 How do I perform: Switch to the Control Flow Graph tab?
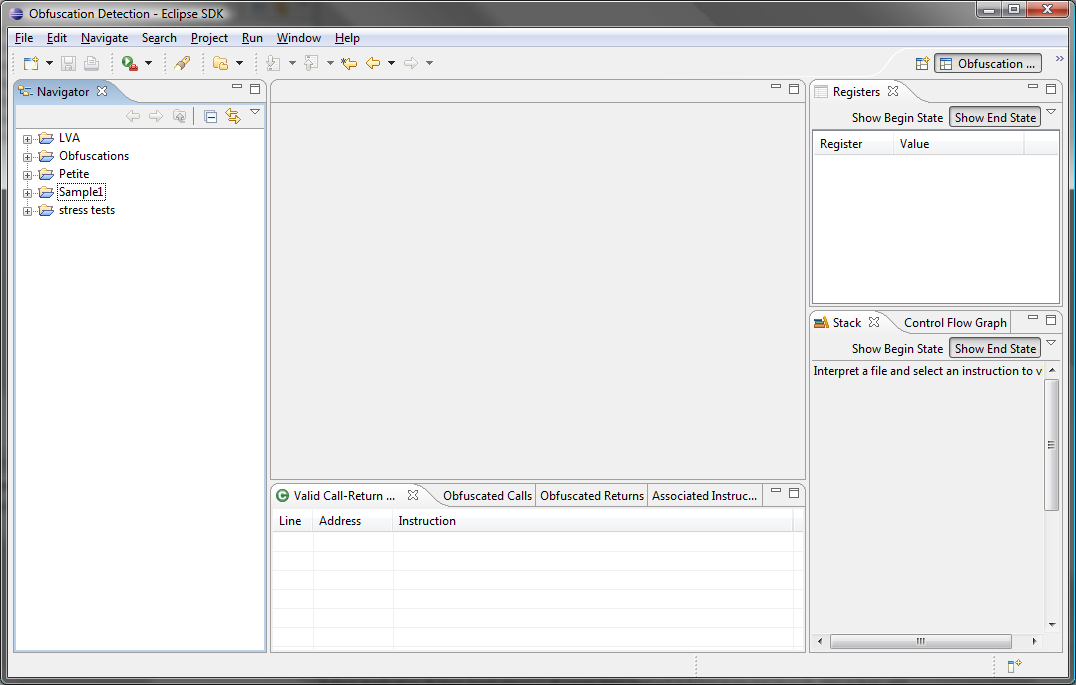955,323
